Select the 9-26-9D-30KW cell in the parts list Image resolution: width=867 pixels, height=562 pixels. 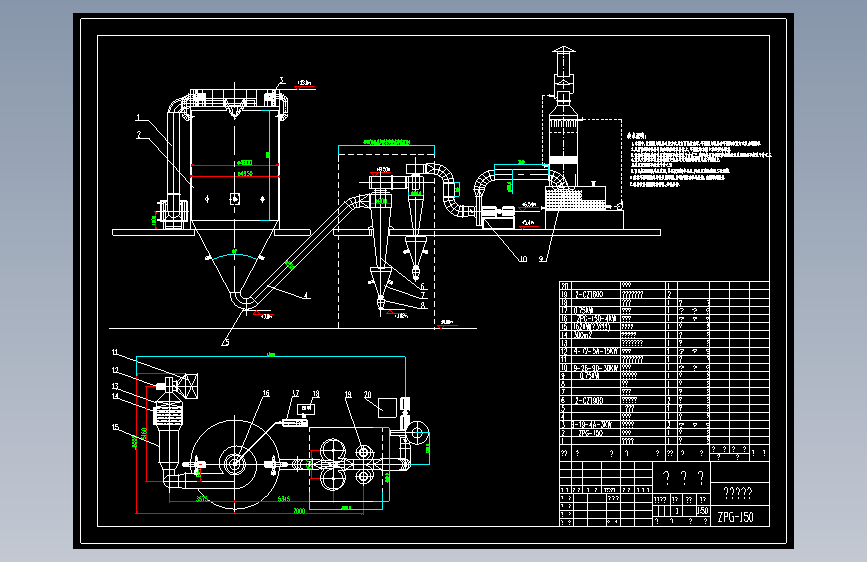pos(595,368)
